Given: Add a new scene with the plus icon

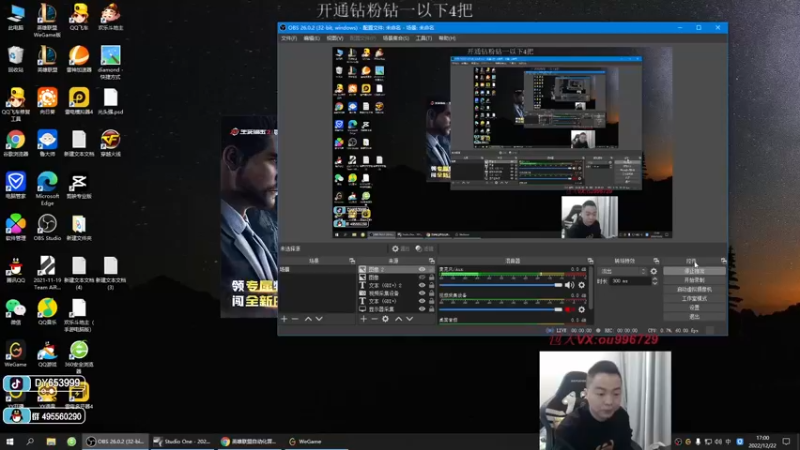Looking at the screenshot, I should coord(284,319).
